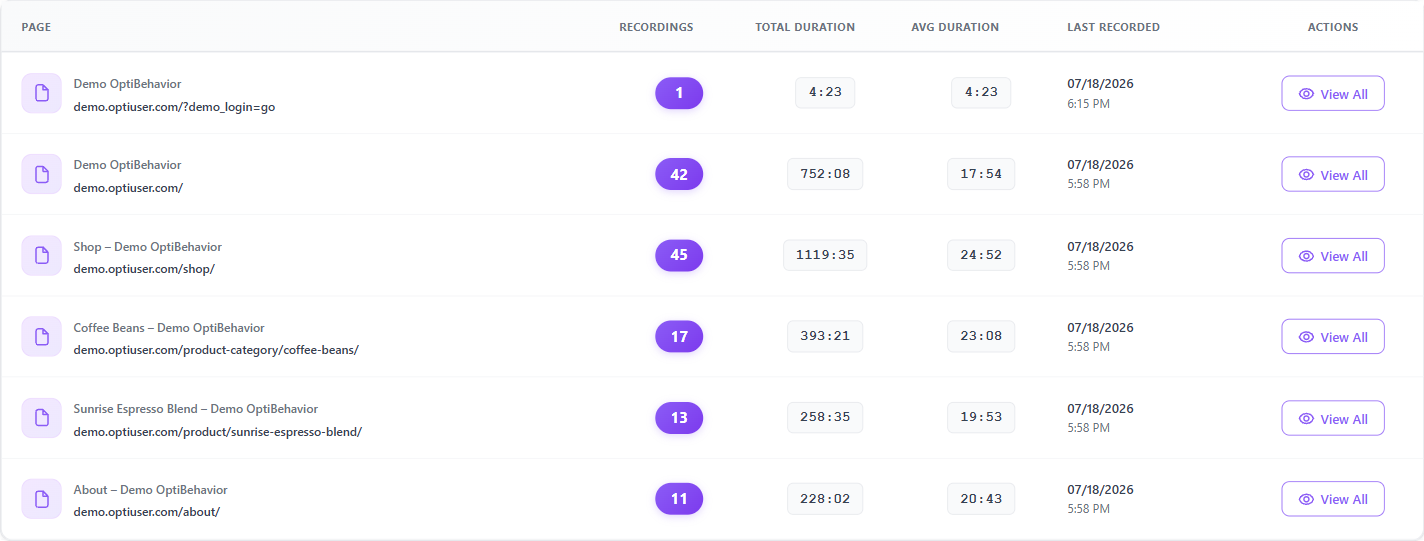
Task: Open demo.optiuser.com/shop/ URL
Action: (144, 269)
